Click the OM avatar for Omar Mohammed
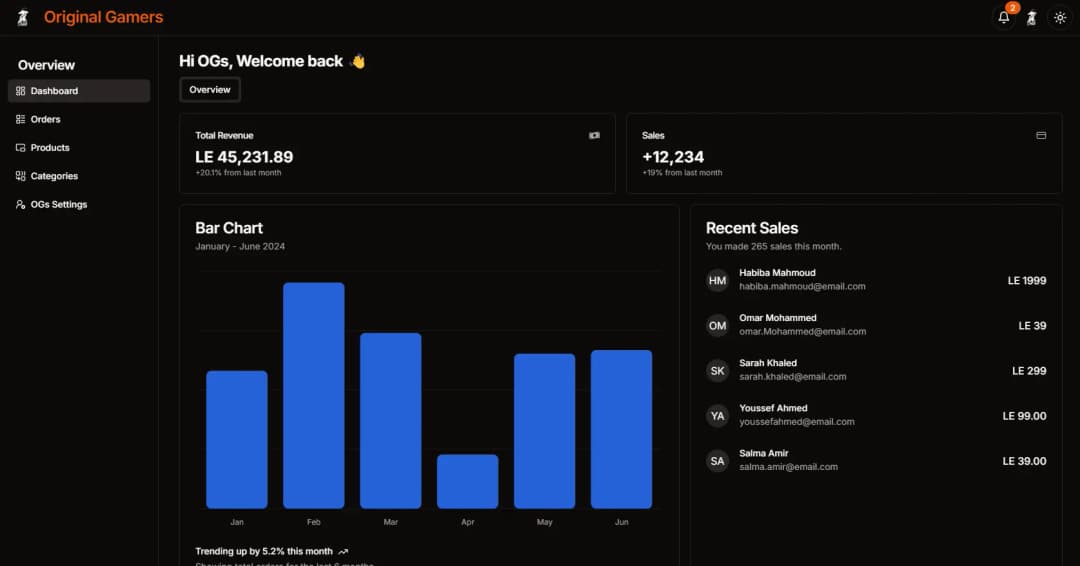 coord(717,326)
